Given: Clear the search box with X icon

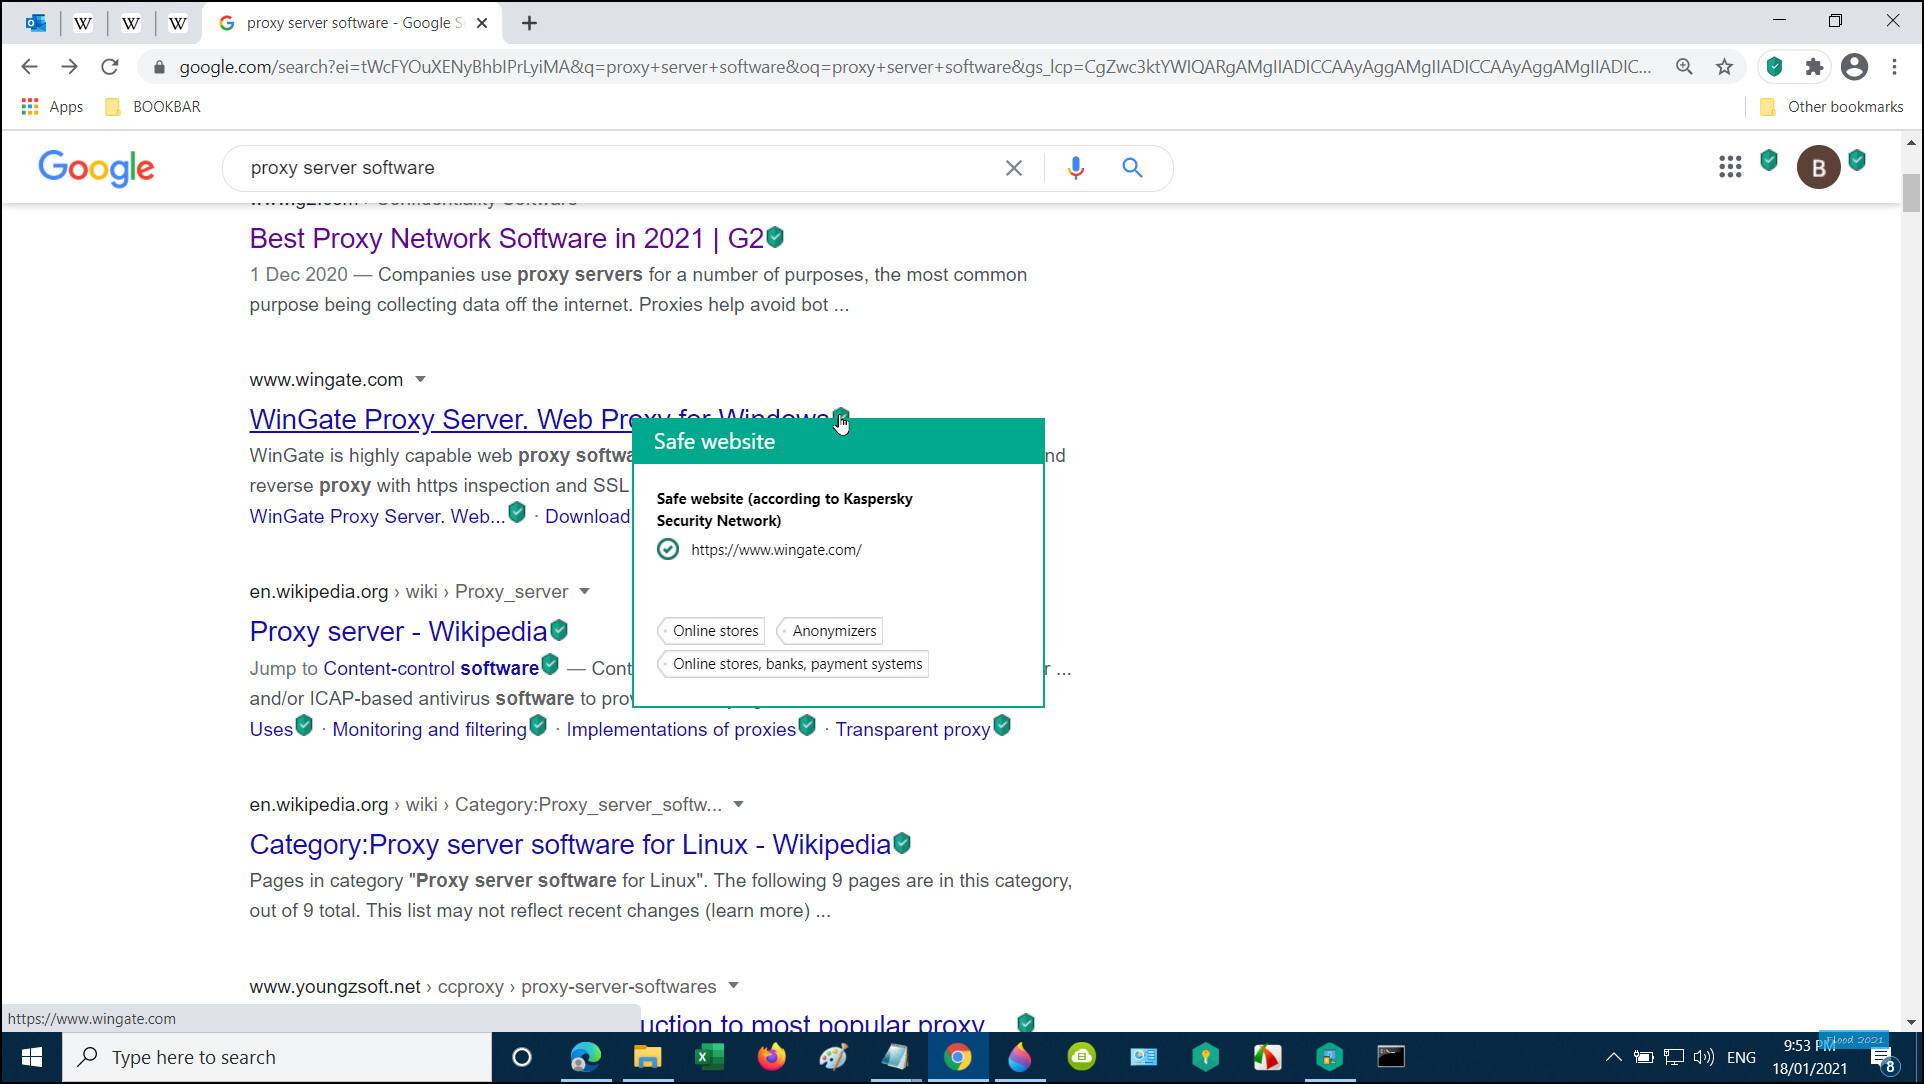Looking at the screenshot, I should point(1013,168).
